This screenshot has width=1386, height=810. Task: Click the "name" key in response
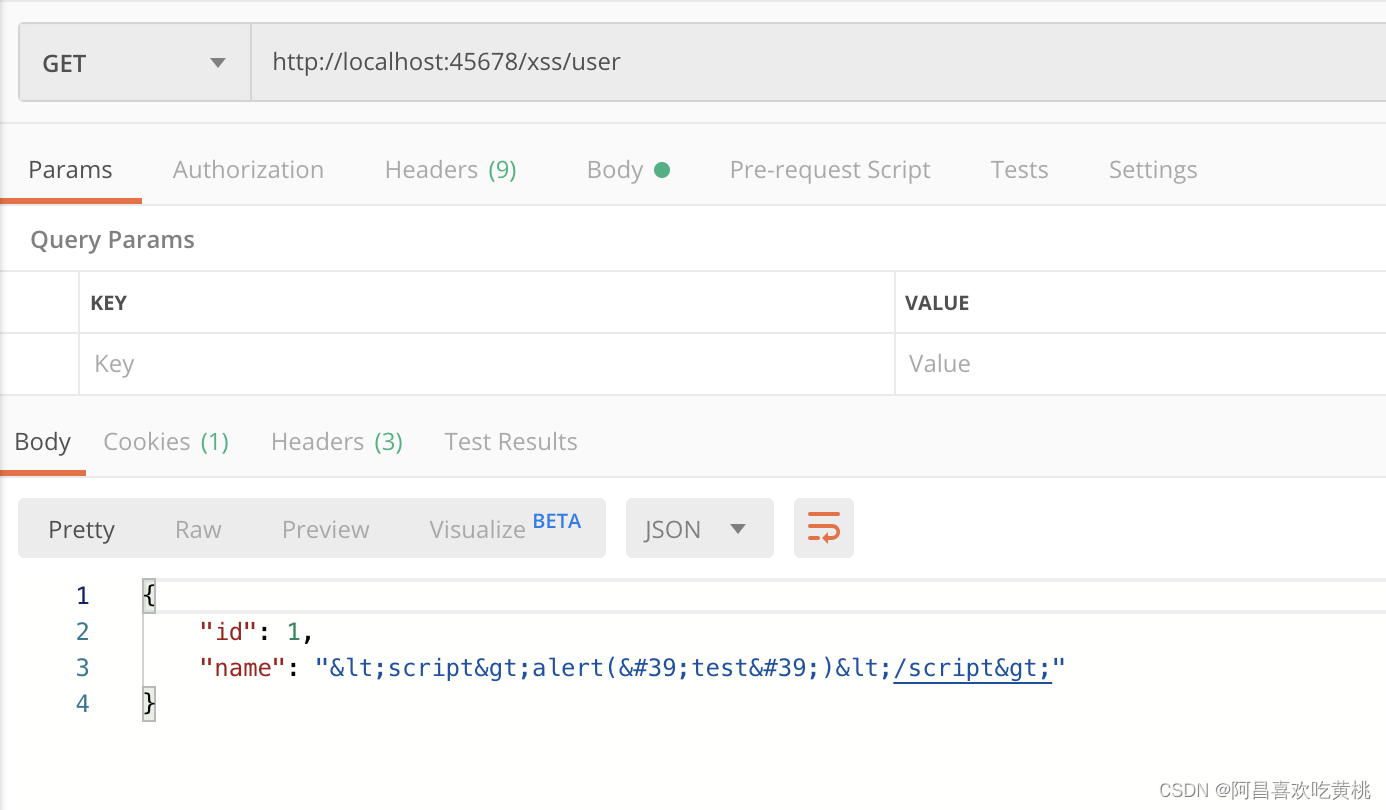pos(243,668)
